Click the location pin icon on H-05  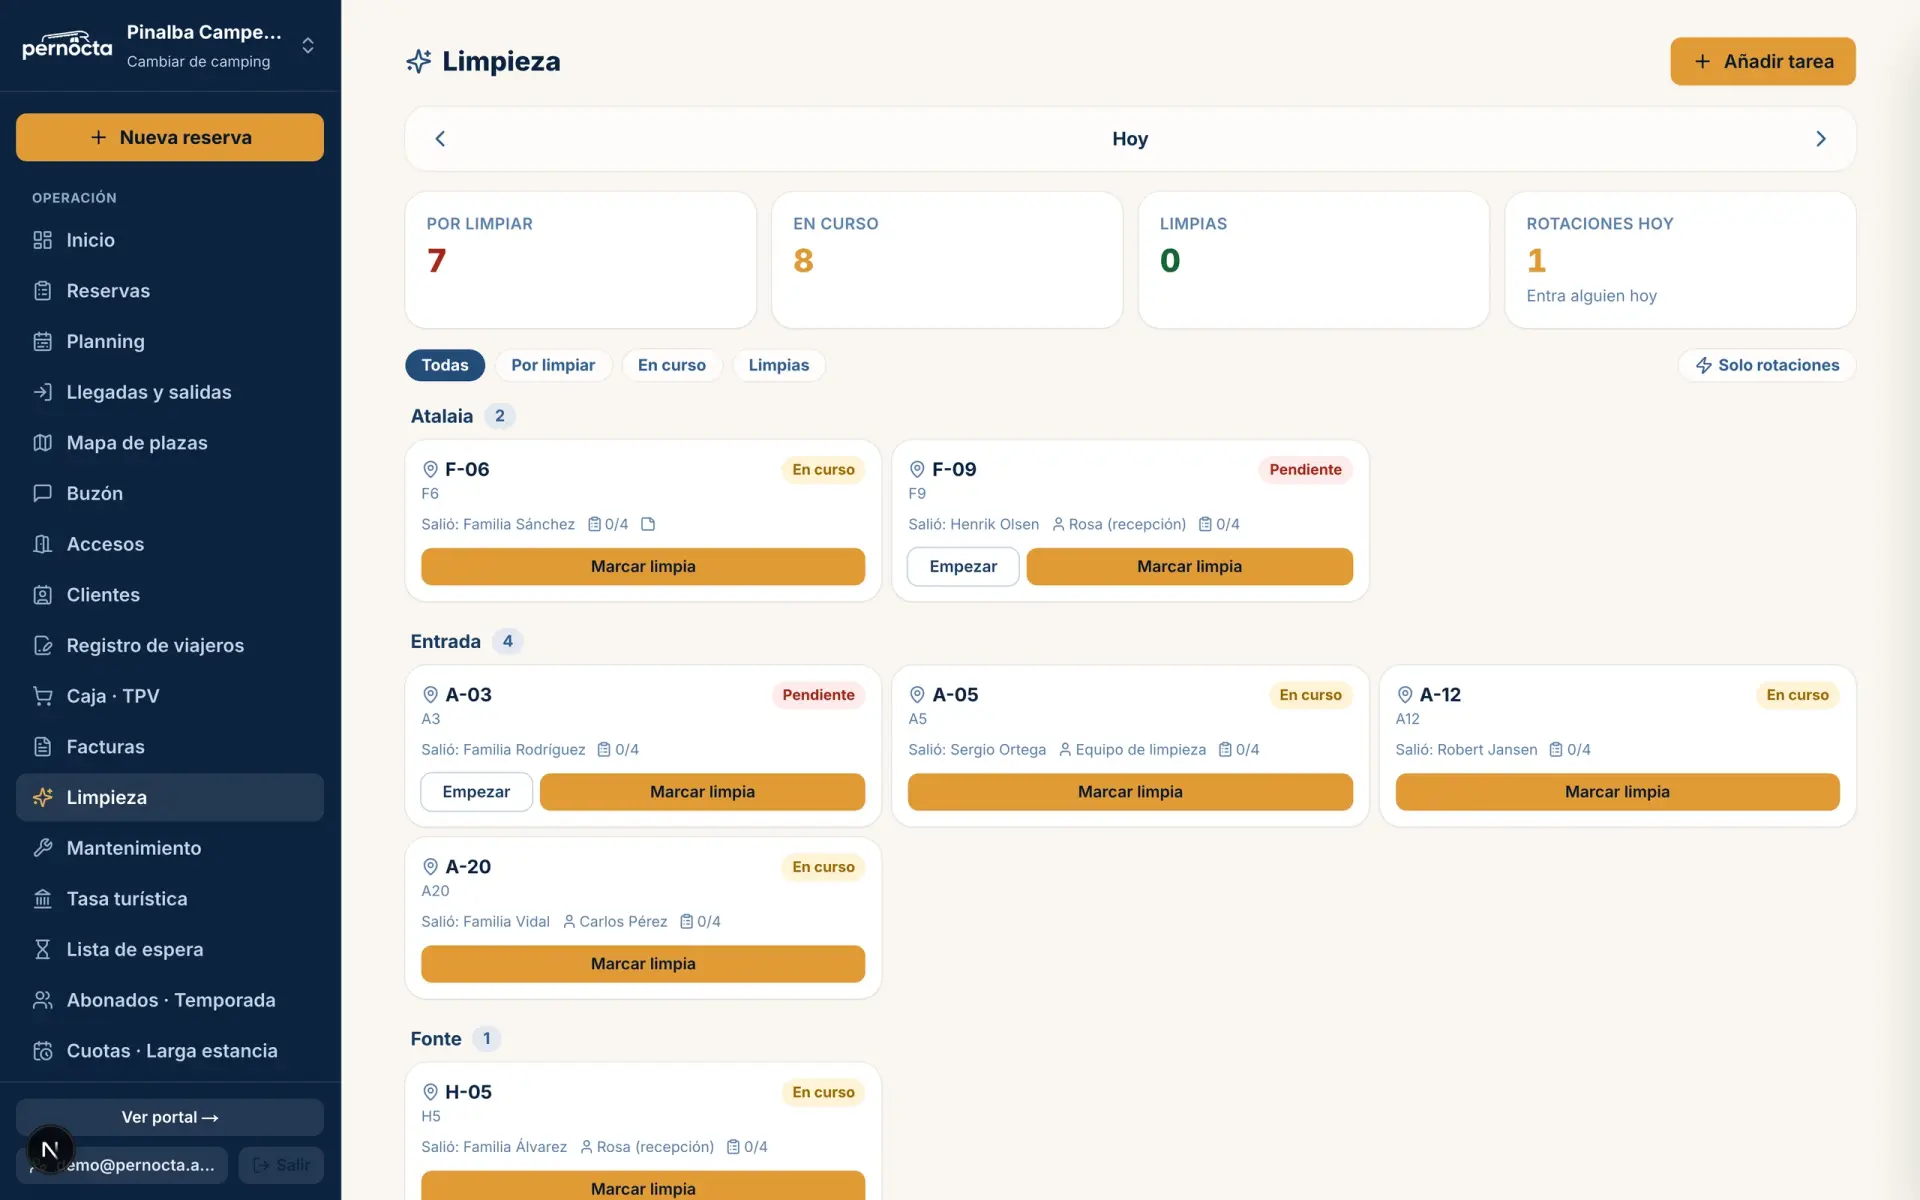pyautogui.click(x=430, y=1092)
